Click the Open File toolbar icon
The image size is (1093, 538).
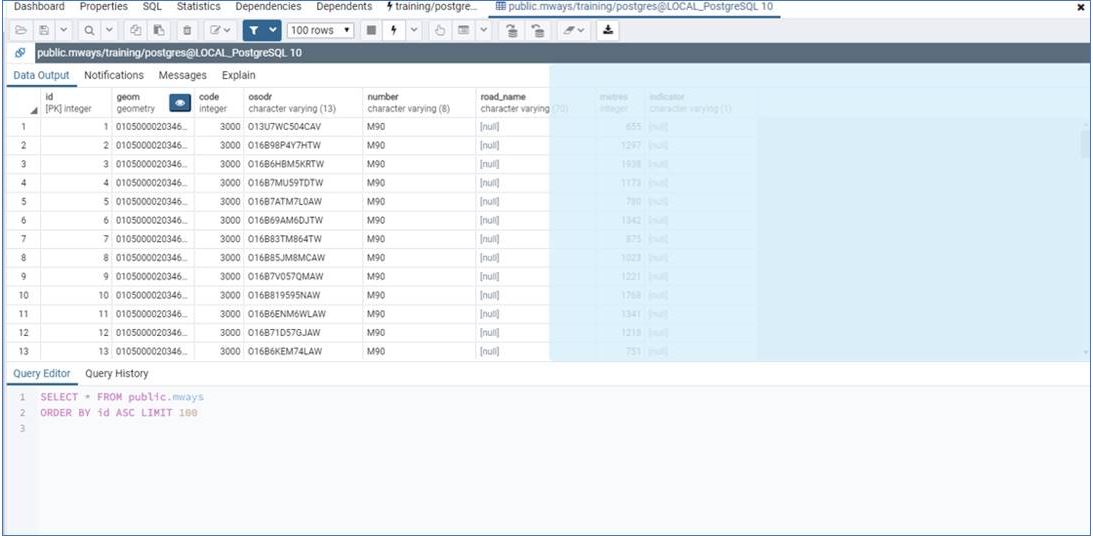click(20, 30)
